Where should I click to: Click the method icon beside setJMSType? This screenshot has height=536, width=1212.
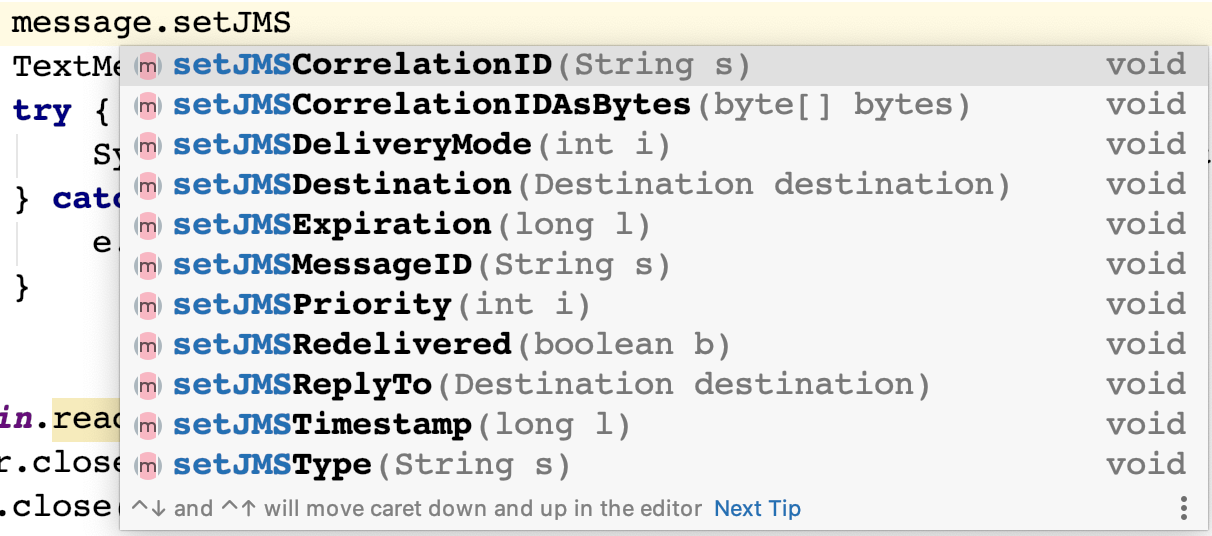pos(148,465)
